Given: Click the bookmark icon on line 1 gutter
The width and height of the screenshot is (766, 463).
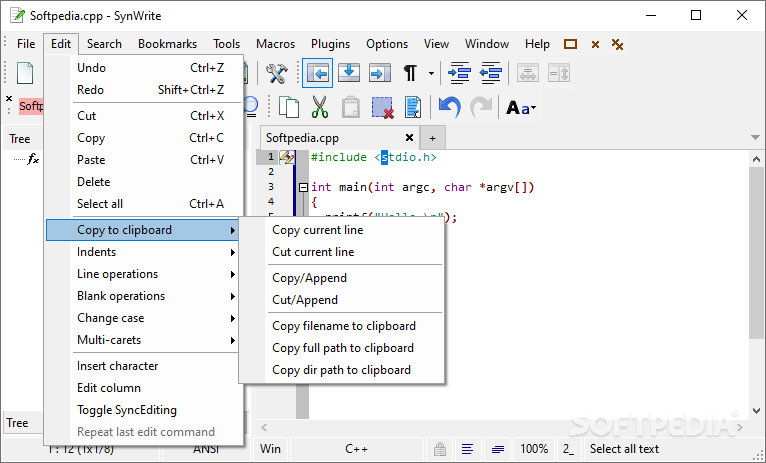Looking at the screenshot, I should tap(287, 157).
